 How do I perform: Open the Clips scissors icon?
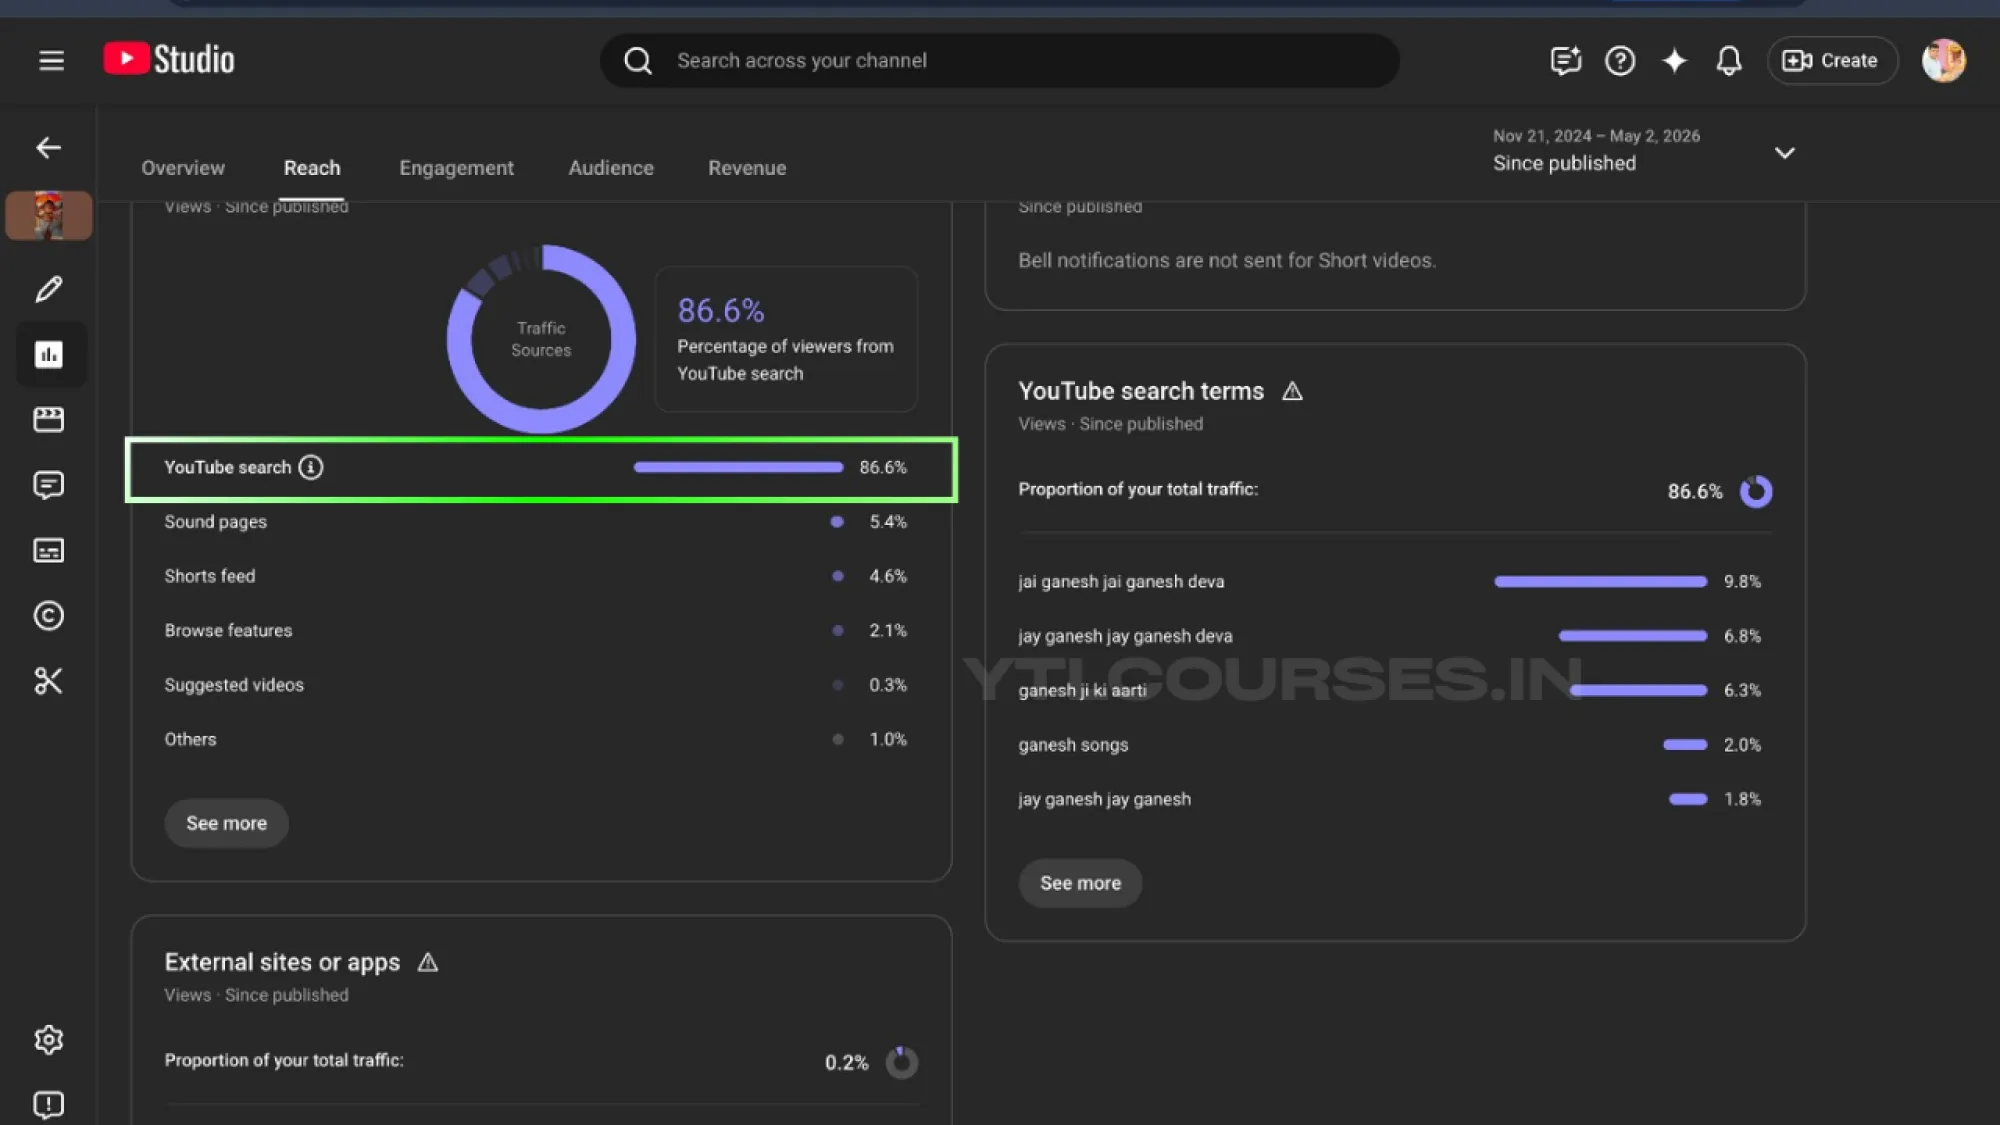pos(48,681)
